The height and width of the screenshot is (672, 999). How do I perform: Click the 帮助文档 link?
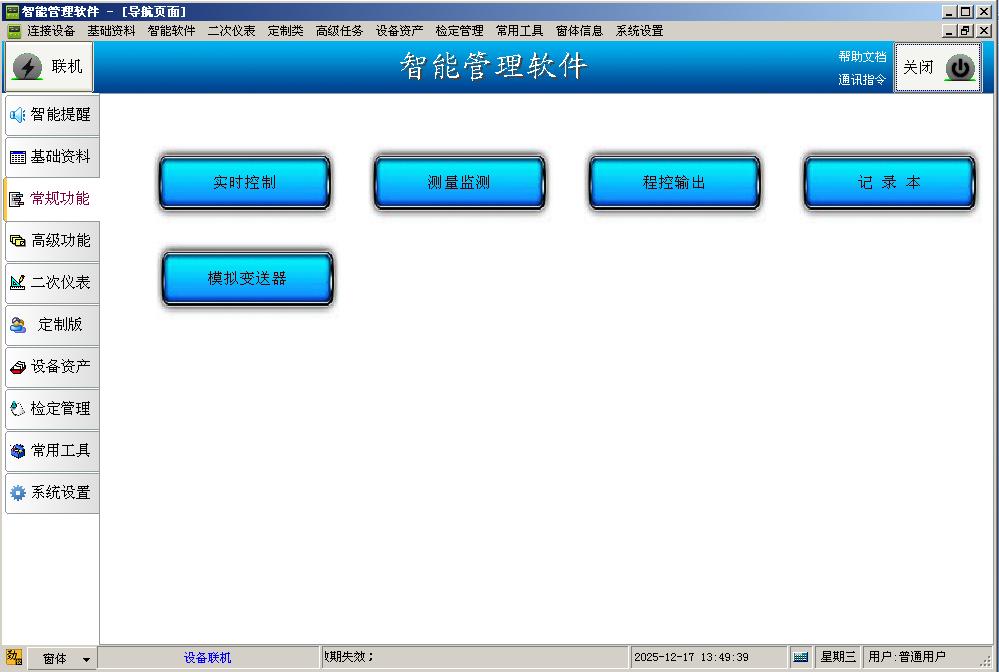click(x=861, y=57)
